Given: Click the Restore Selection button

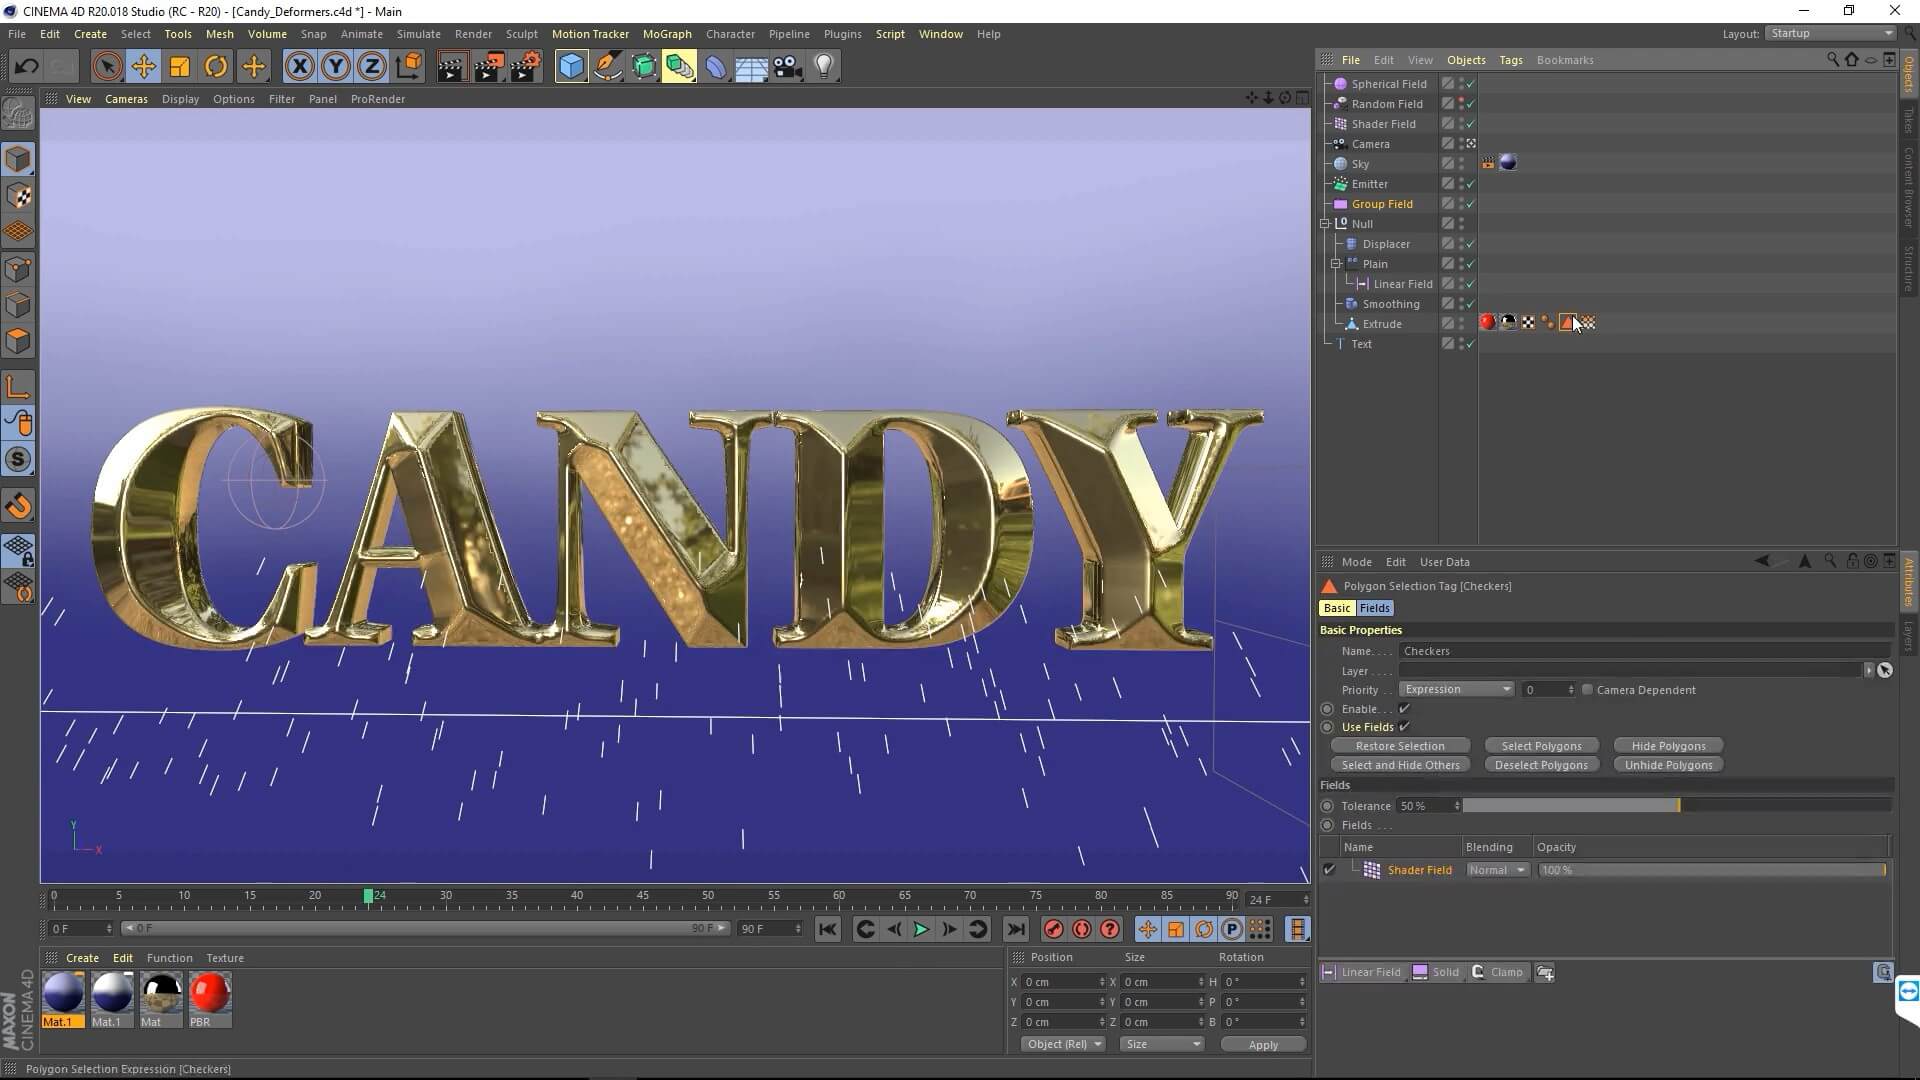Looking at the screenshot, I should (1399, 746).
